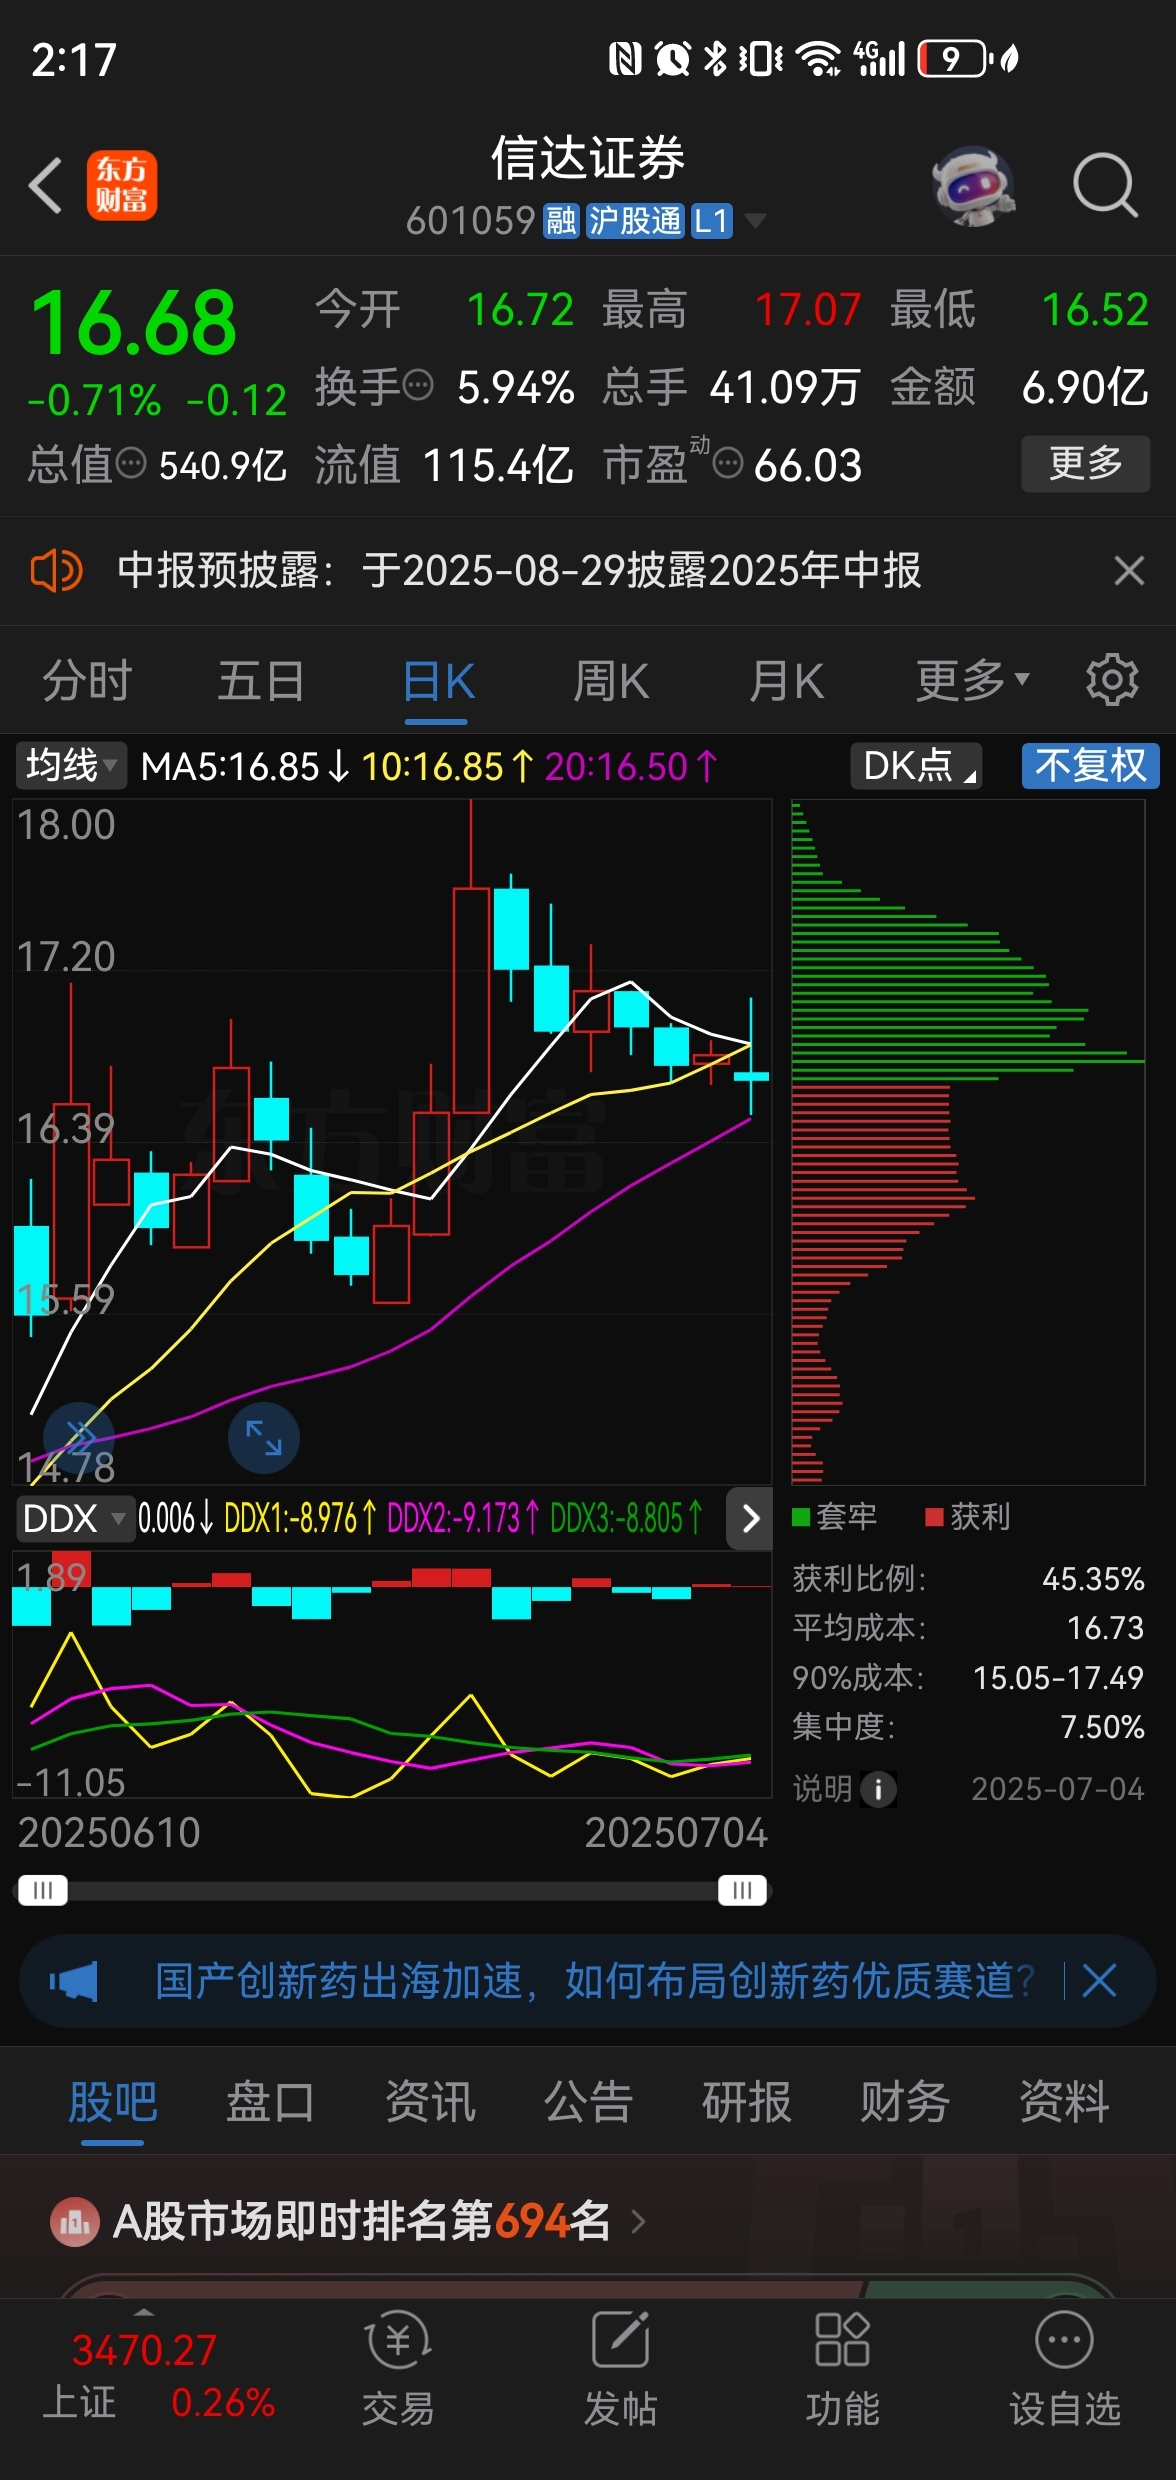1176x2480 pixels.
Task: Go back with the left arrow
Action: (x=46, y=185)
